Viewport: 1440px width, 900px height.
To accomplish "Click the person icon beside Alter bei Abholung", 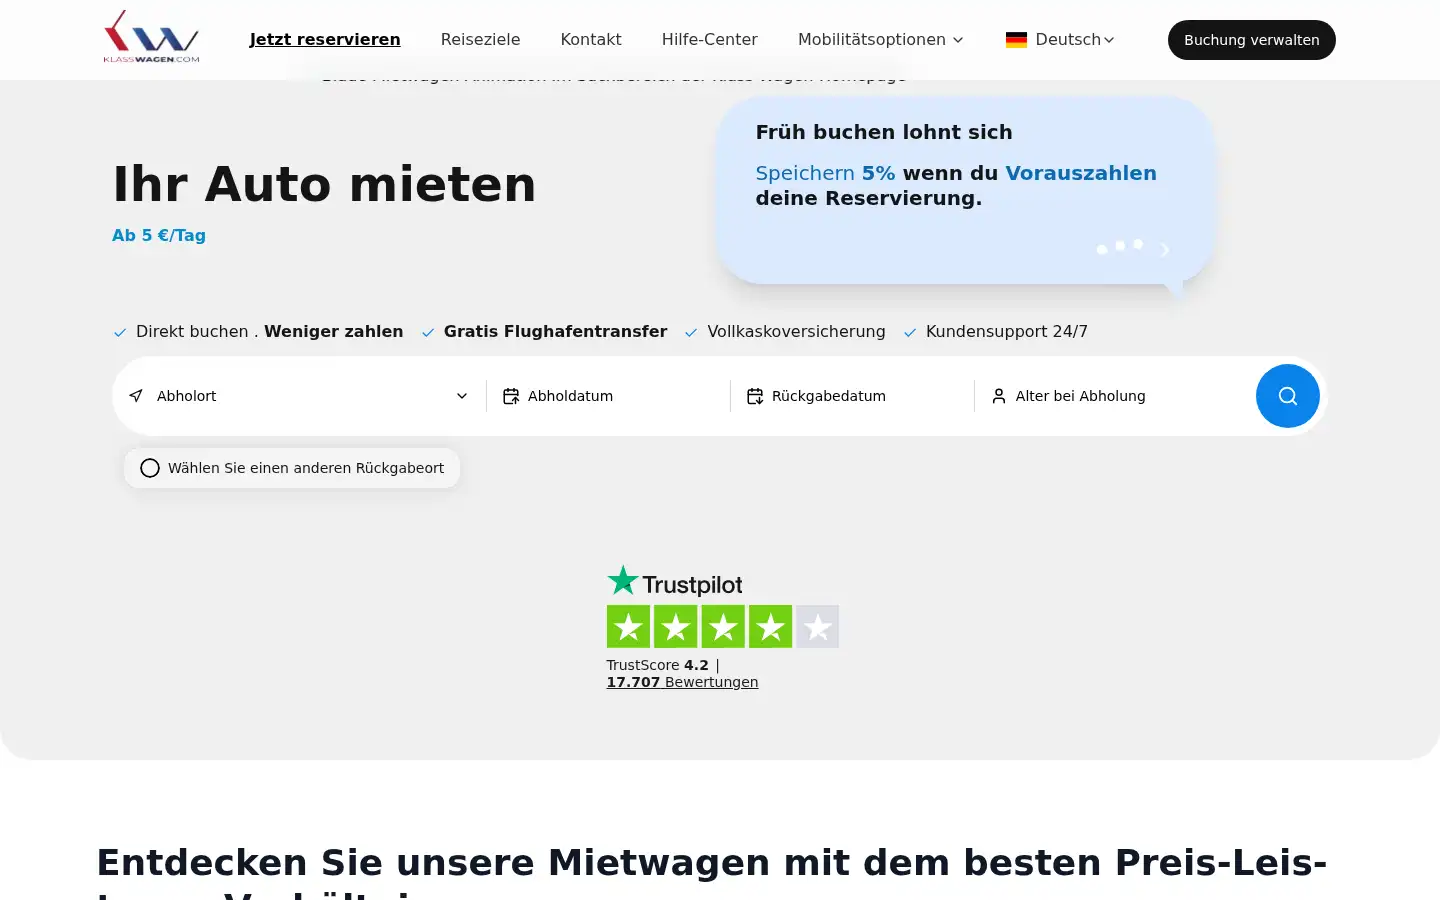I will (x=999, y=396).
